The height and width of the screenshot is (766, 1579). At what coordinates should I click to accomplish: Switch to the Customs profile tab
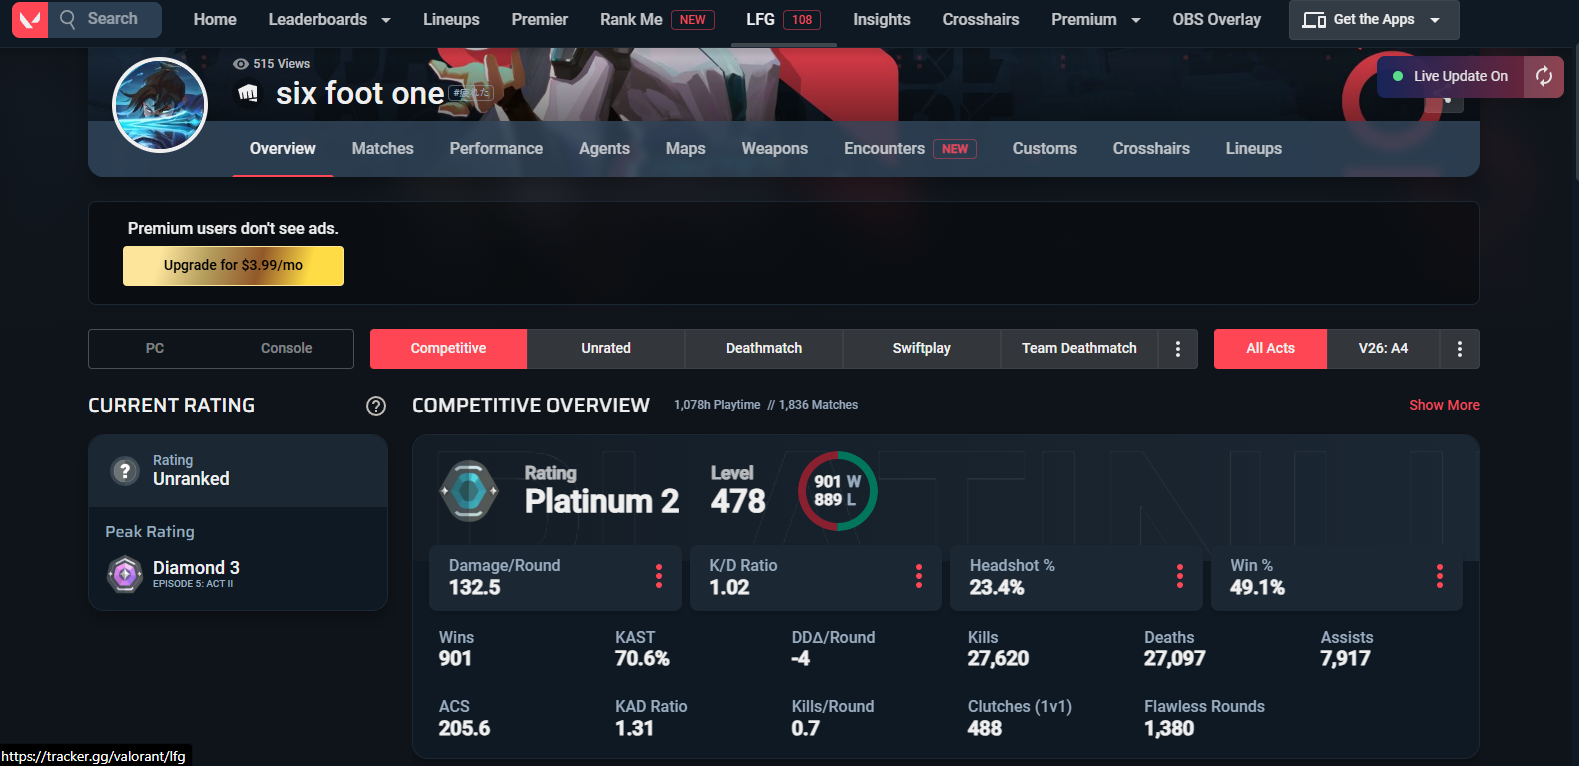[x=1045, y=149]
